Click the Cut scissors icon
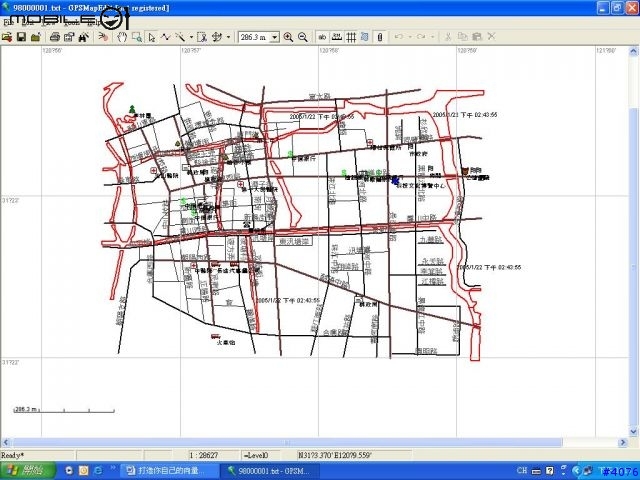The image size is (640, 480). pyautogui.click(x=447, y=37)
